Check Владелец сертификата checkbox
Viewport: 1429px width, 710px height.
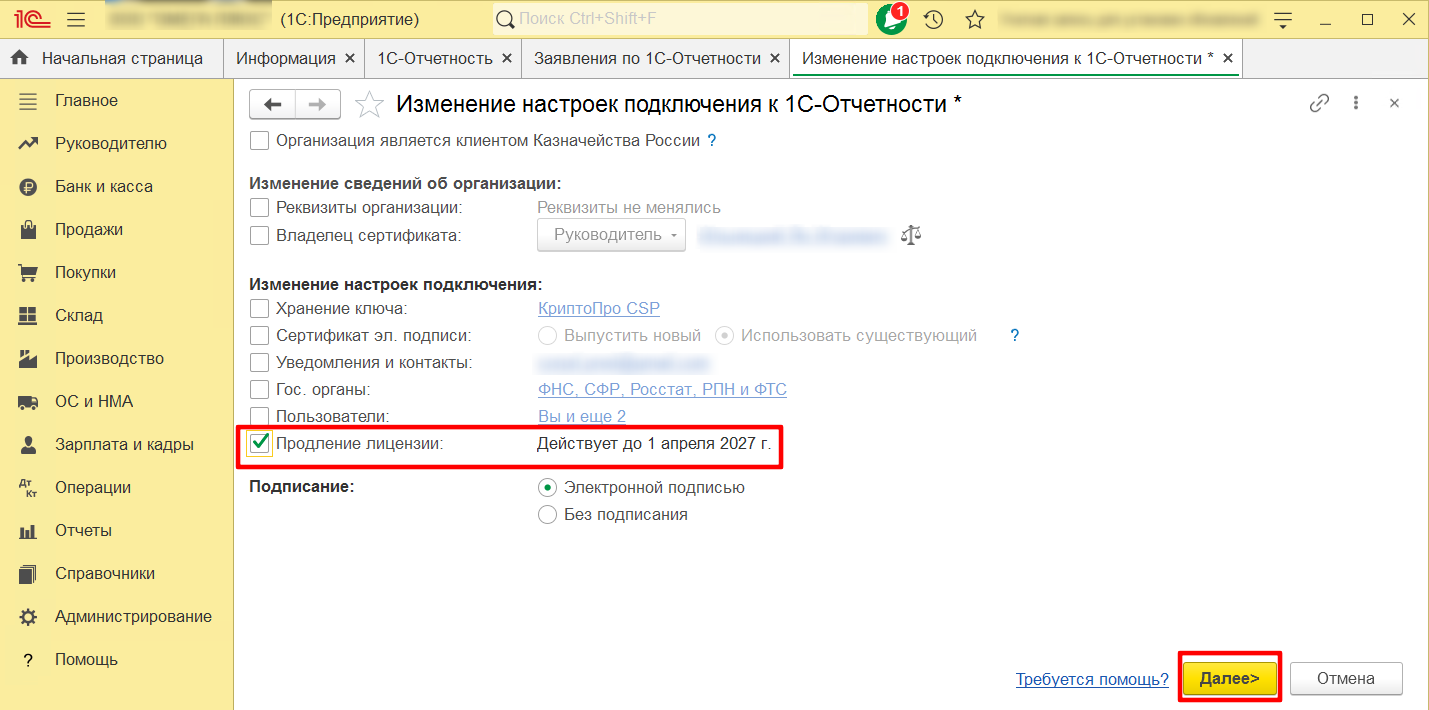(260, 236)
